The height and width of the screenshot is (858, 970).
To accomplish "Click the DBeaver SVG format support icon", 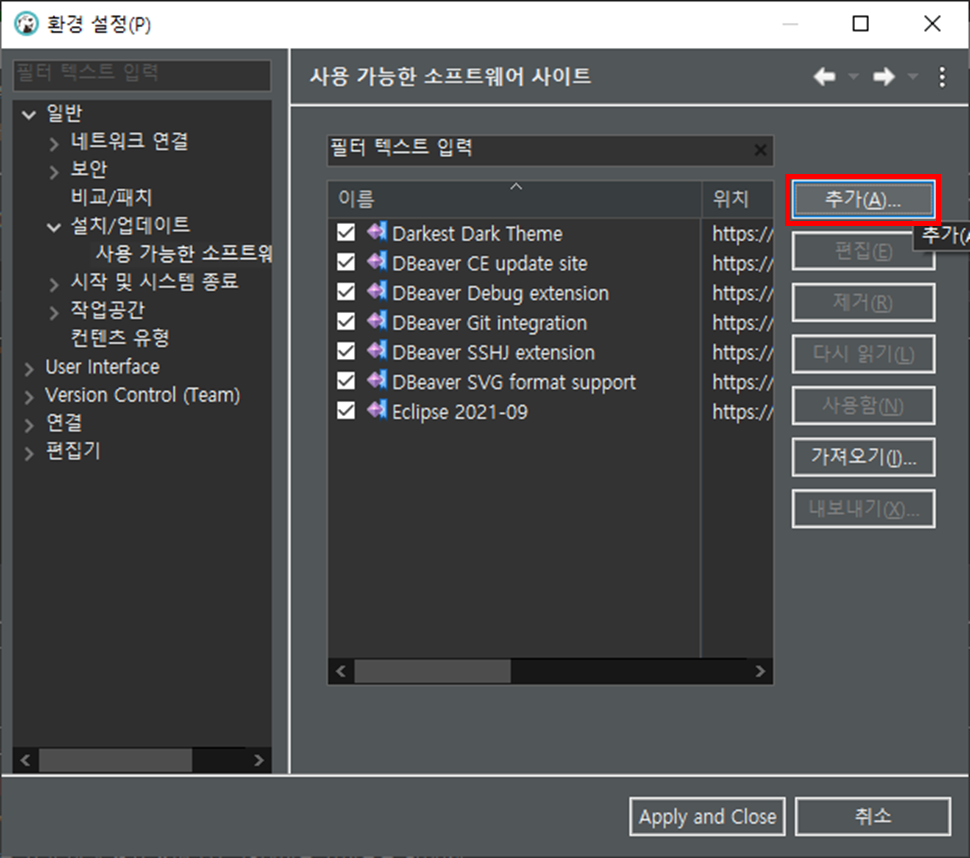I will 377,380.
